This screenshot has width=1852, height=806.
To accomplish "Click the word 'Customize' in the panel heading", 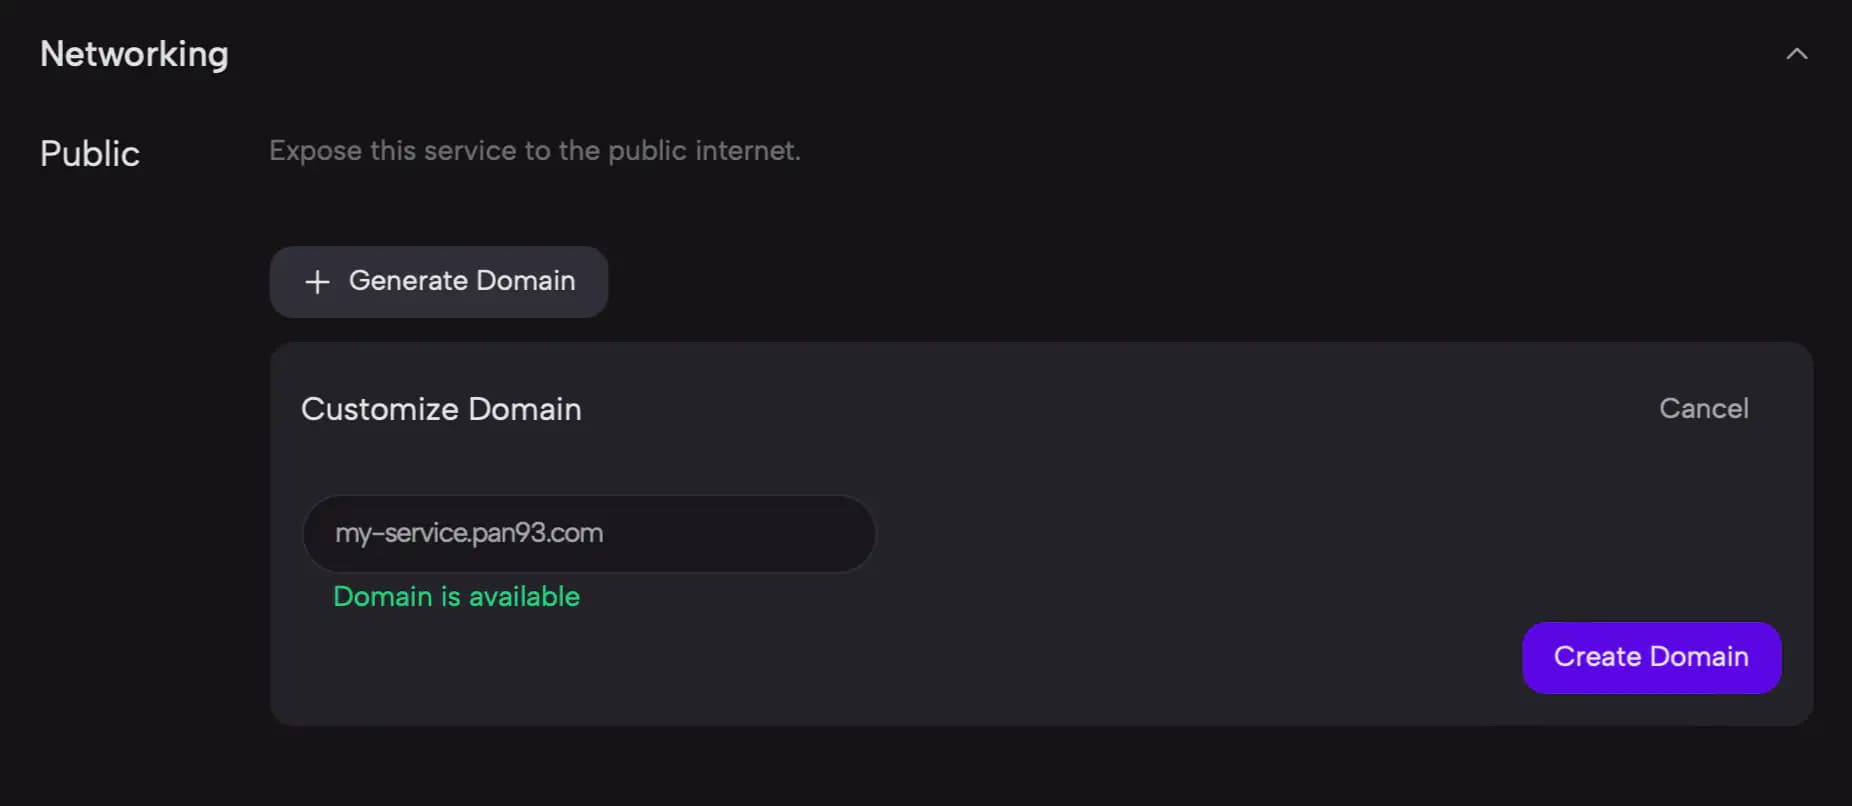I will click(x=380, y=409).
